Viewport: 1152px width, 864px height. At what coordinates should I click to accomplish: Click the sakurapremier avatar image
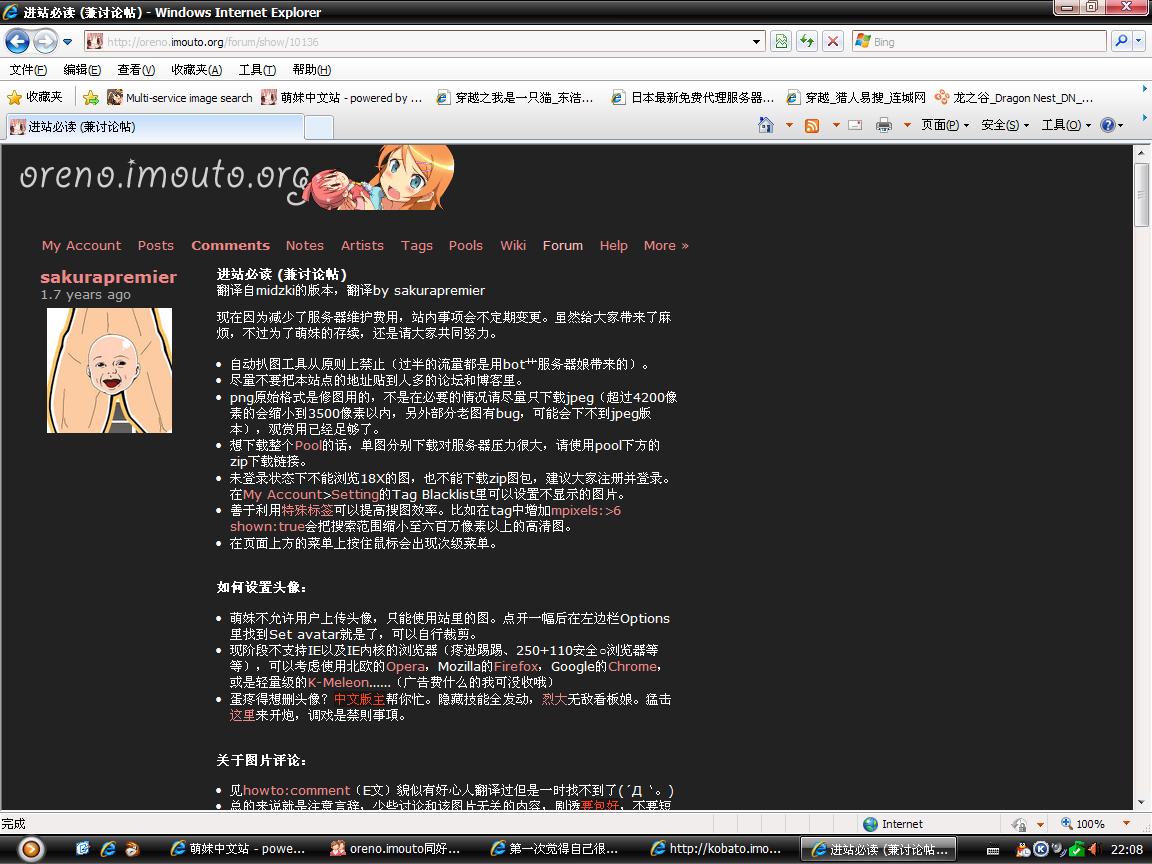109,370
